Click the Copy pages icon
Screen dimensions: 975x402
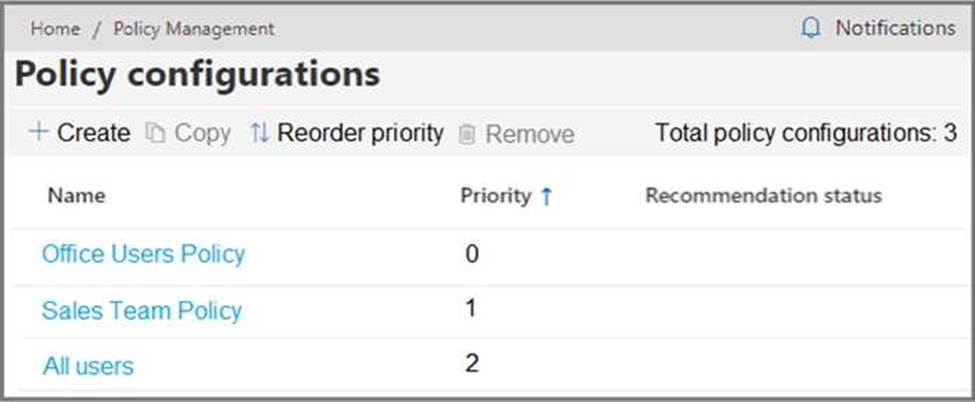pos(155,133)
